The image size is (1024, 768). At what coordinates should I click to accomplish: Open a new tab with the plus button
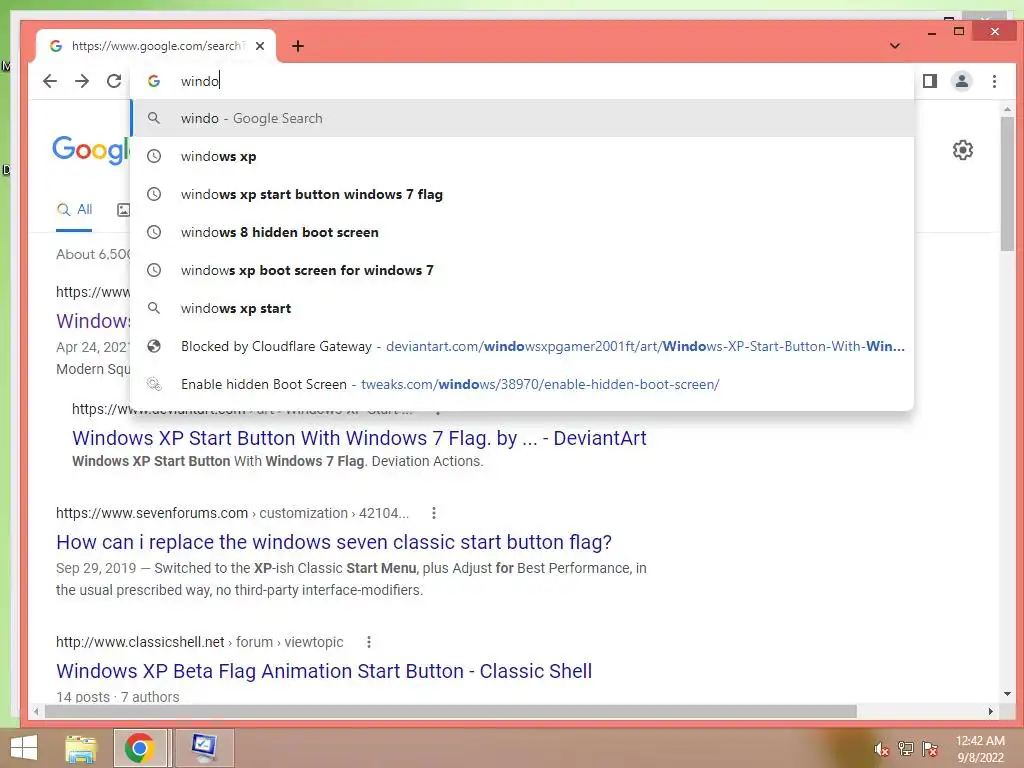(x=298, y=46)
